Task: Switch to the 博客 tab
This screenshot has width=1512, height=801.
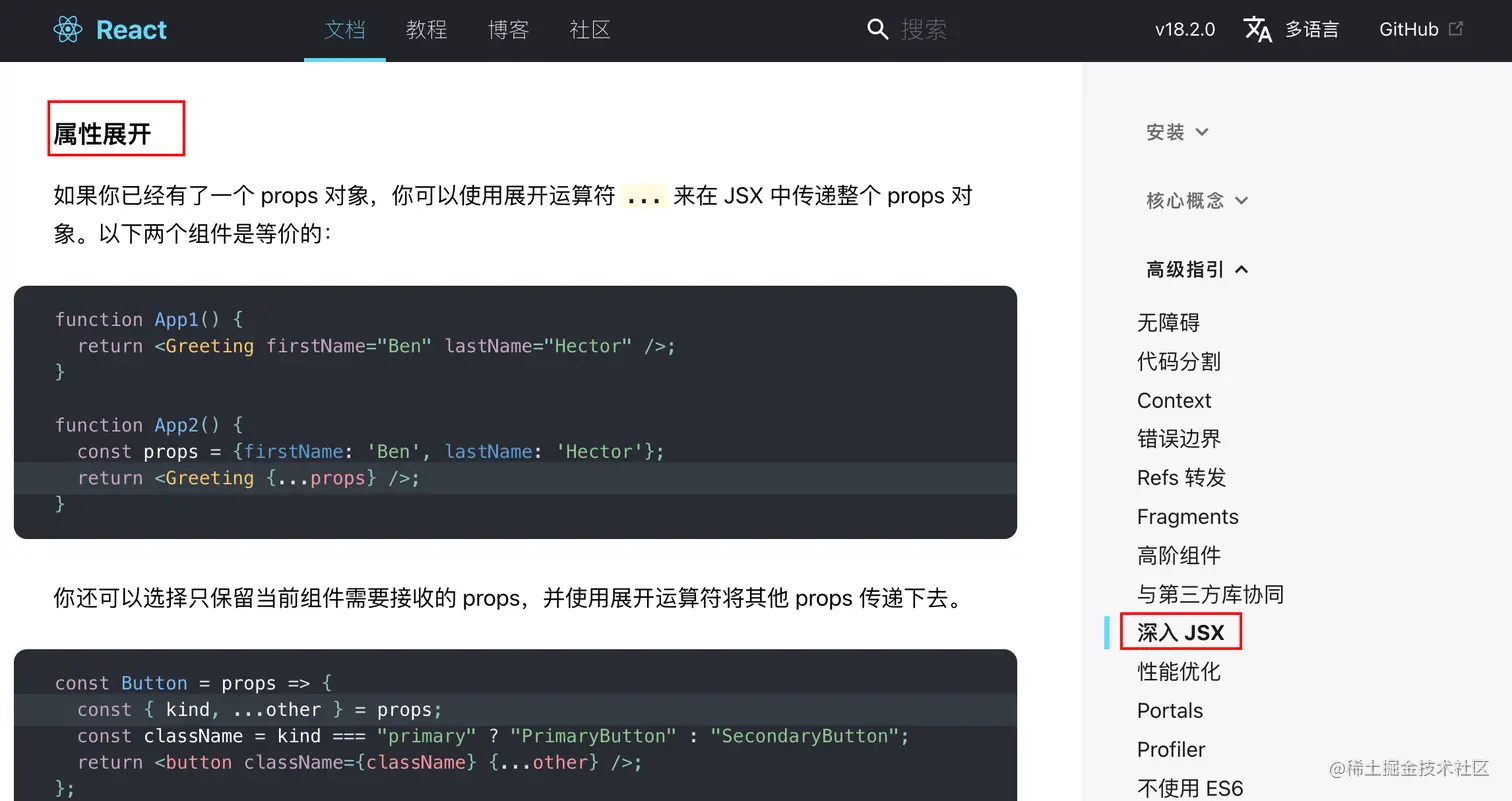Action: [x=508, y=30]
